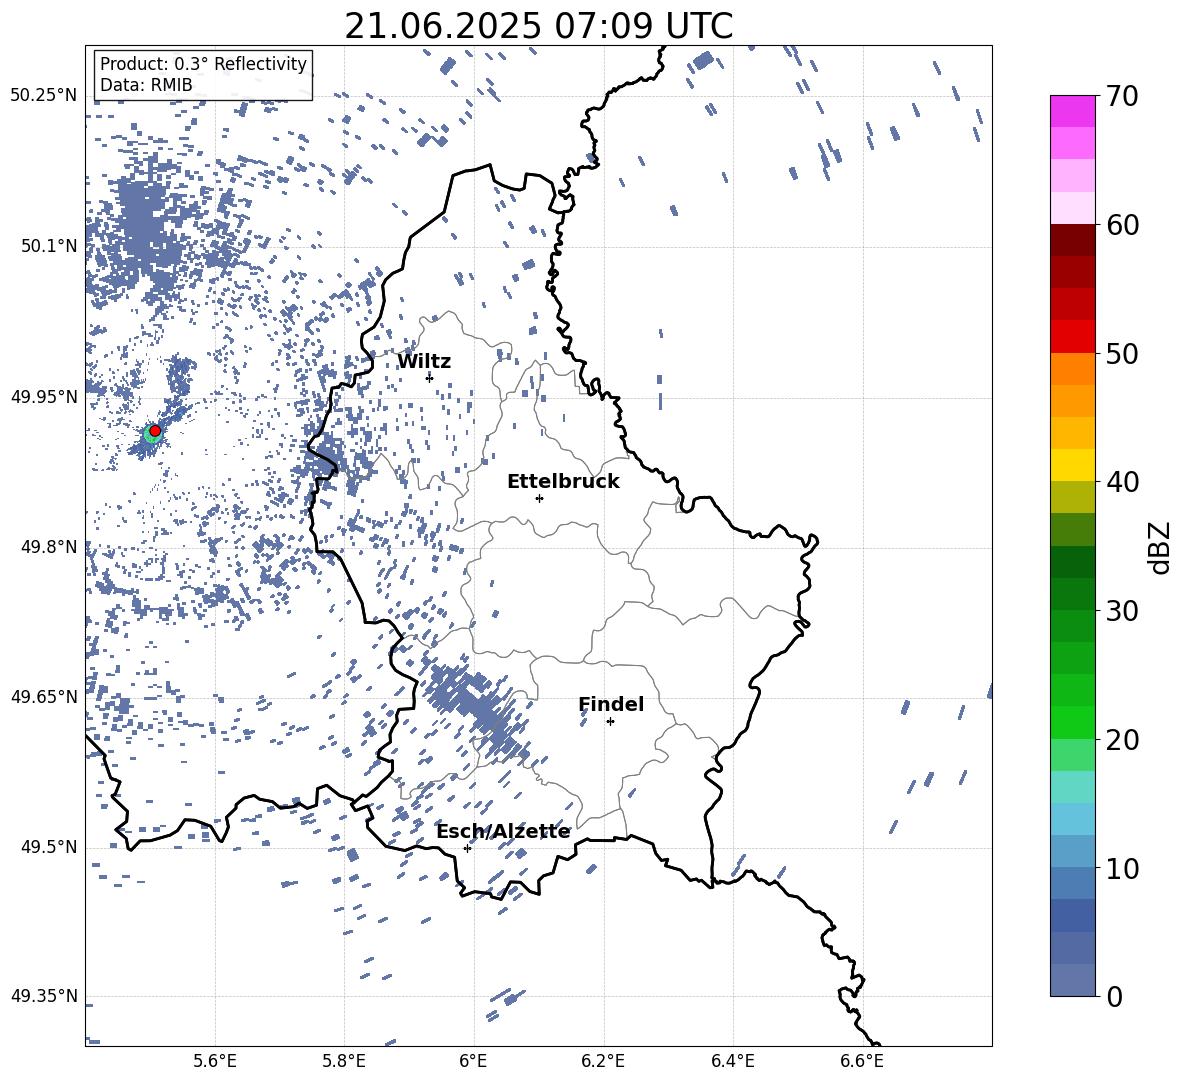
Task: Click the magenta top colorbar segment
Action: click(1073, 111)
